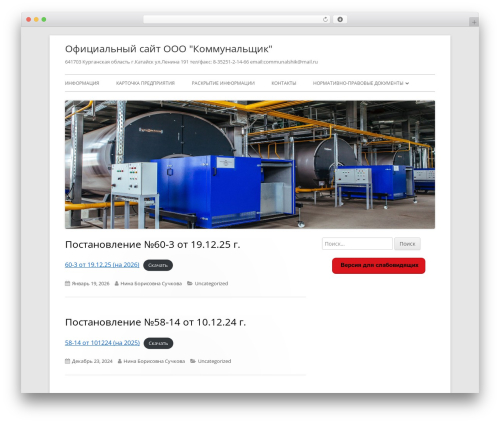This screenshot has width=500, height=423.
Task: Open a new tab with plus icon
Action: 474,22
